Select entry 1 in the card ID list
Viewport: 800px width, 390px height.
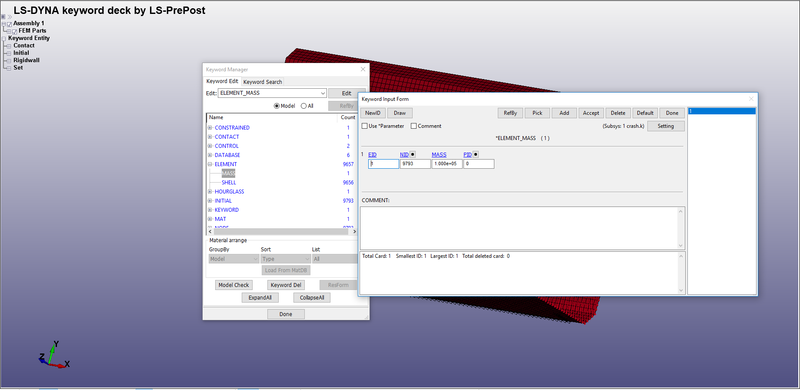pos(721,111)
